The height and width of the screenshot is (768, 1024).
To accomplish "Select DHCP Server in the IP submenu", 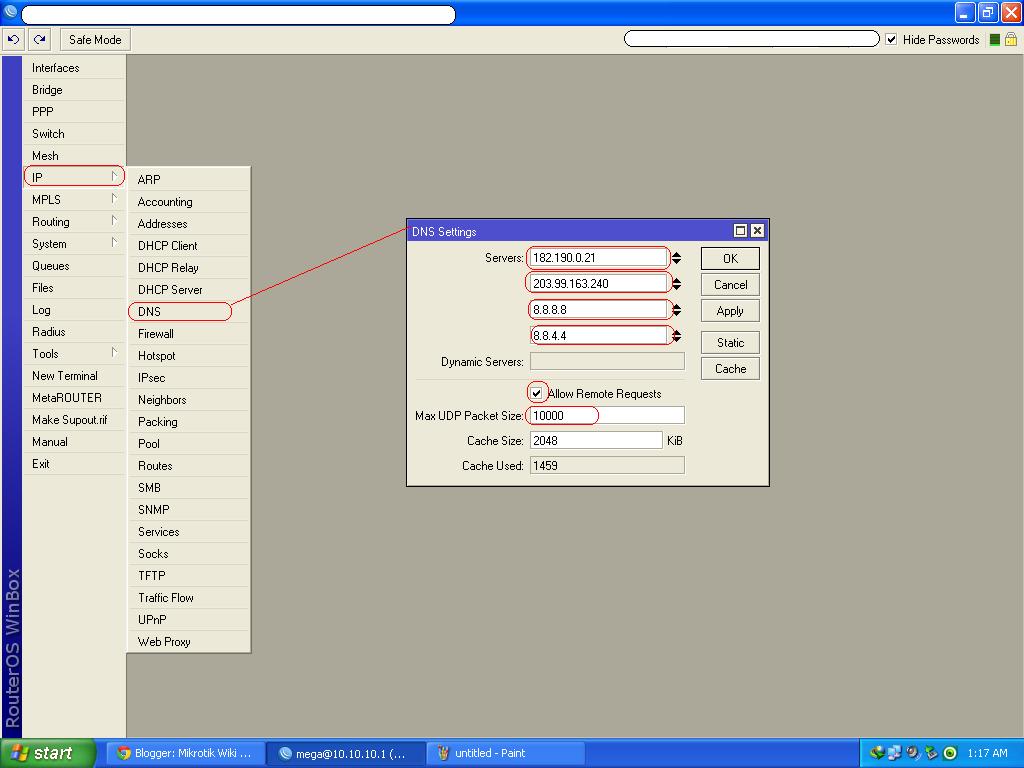I will coord(189,289).
